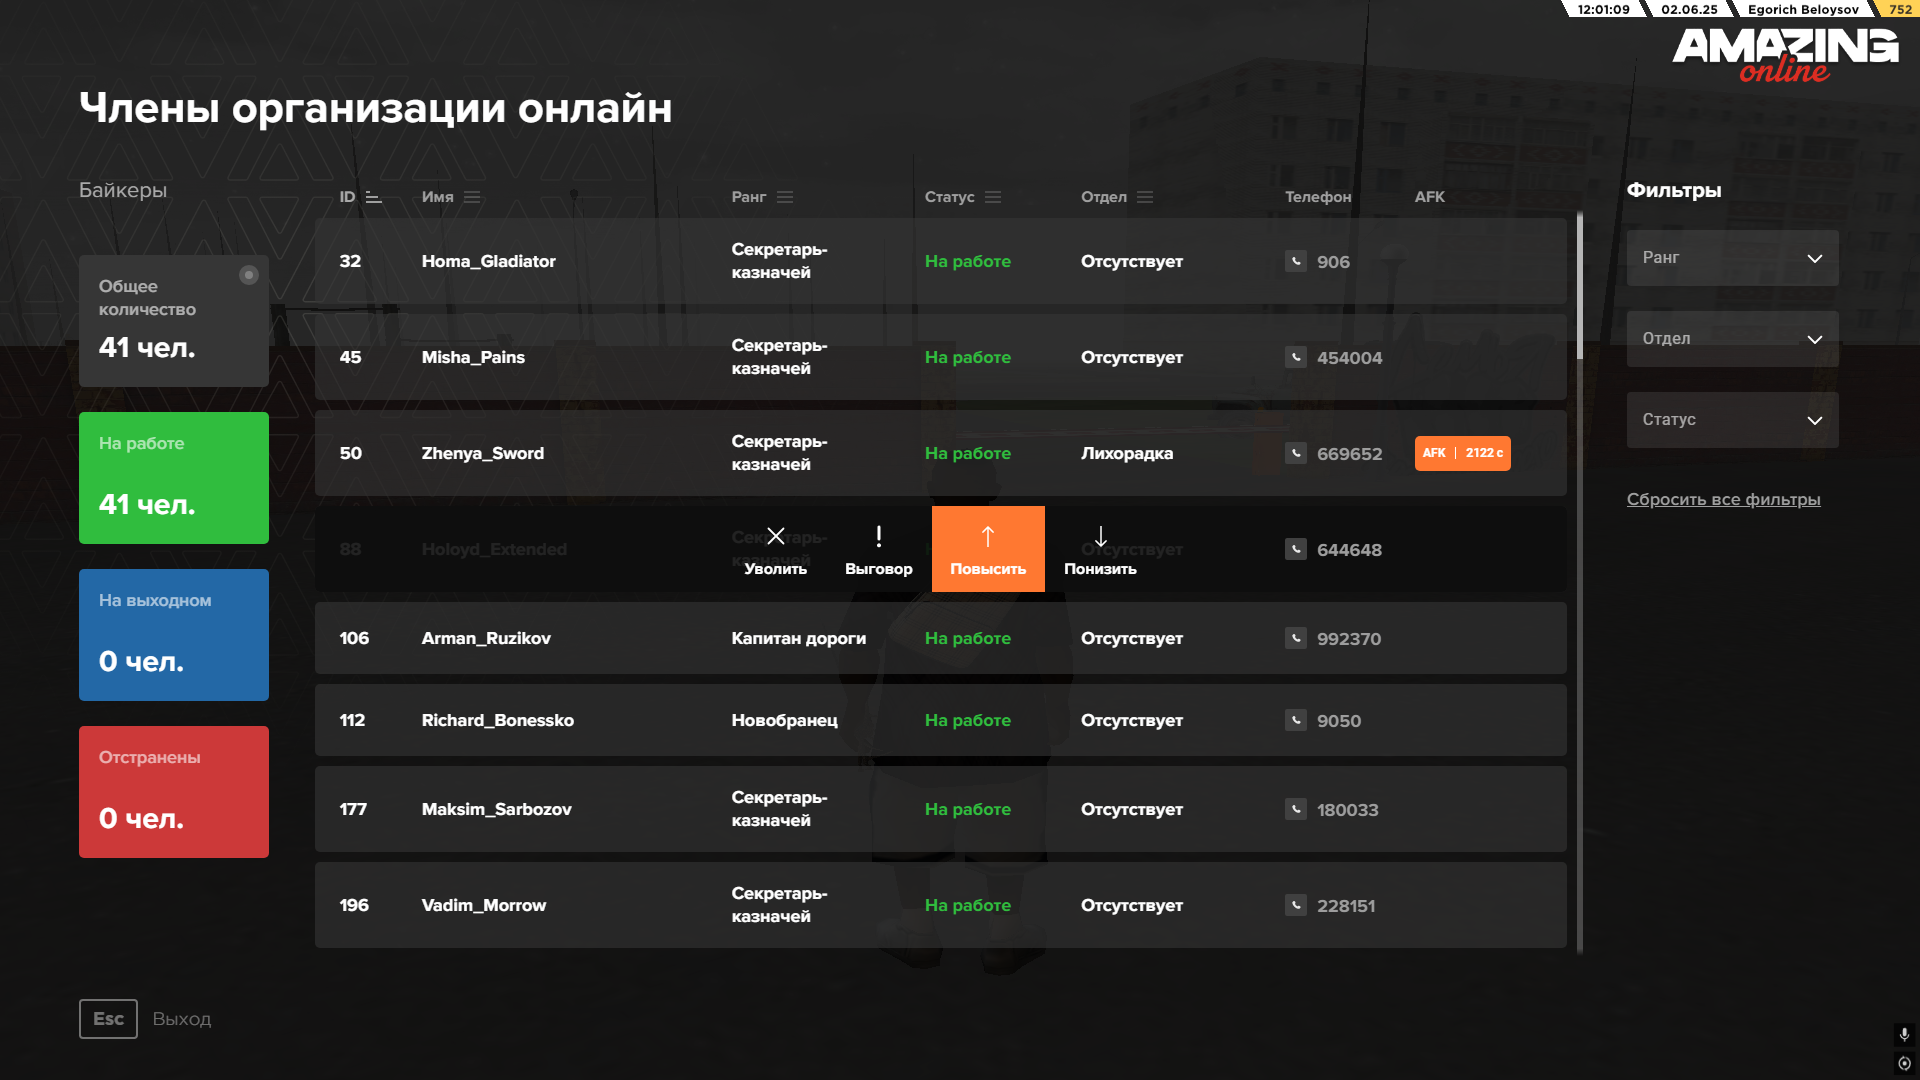Sort by ID column icon
Screen dimensions: 1920x1080
pyautogui.click(x=373, y=197)
